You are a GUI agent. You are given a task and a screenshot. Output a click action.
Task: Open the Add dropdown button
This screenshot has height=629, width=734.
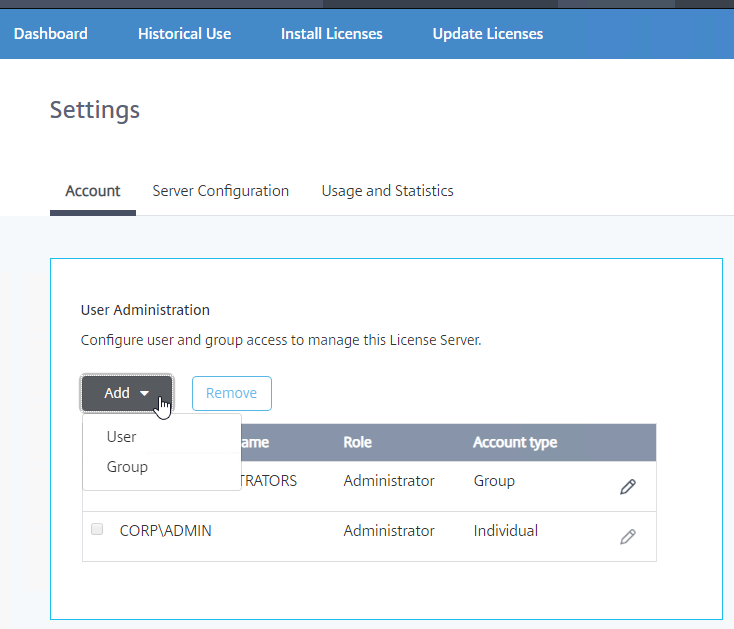pyautogui.click(x=127, y=393)
